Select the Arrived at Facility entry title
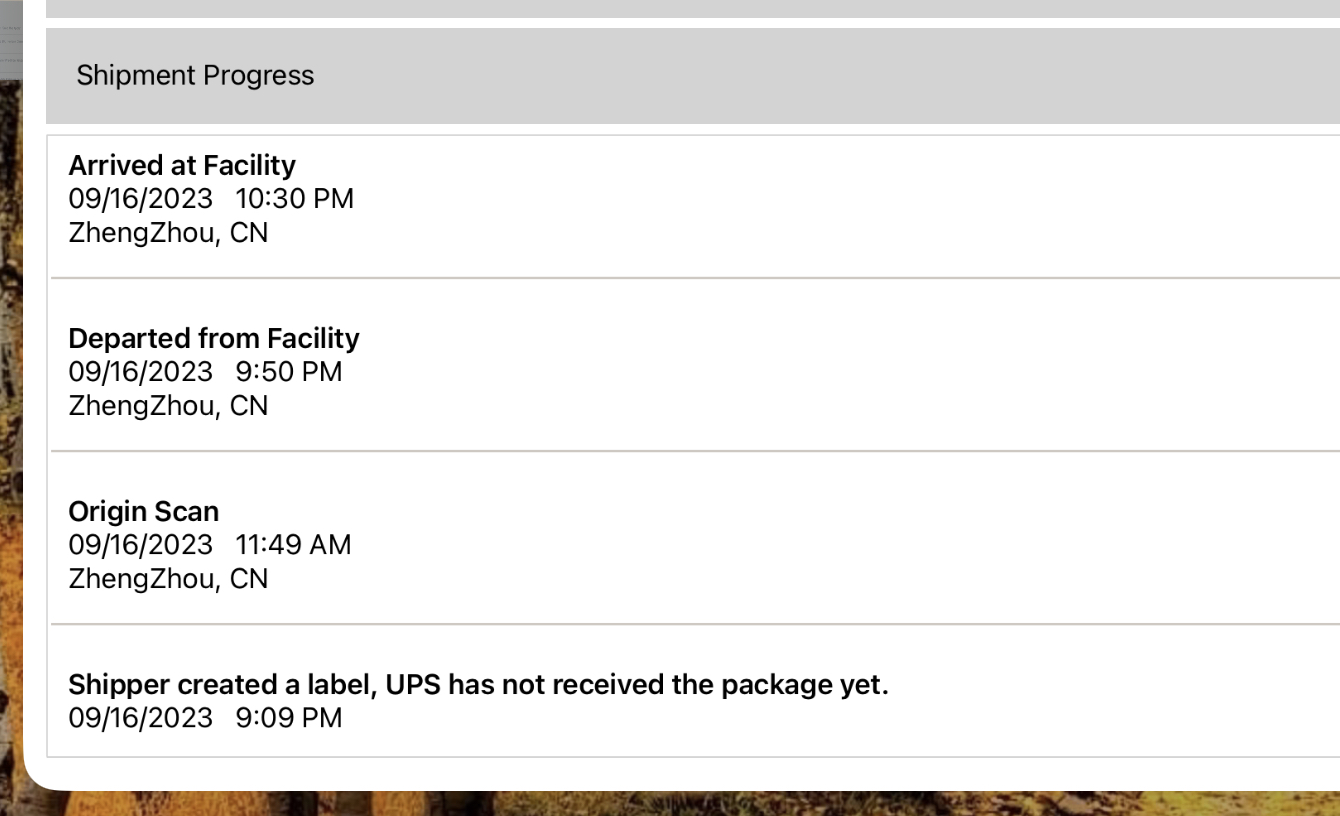 tap(182, 165)
